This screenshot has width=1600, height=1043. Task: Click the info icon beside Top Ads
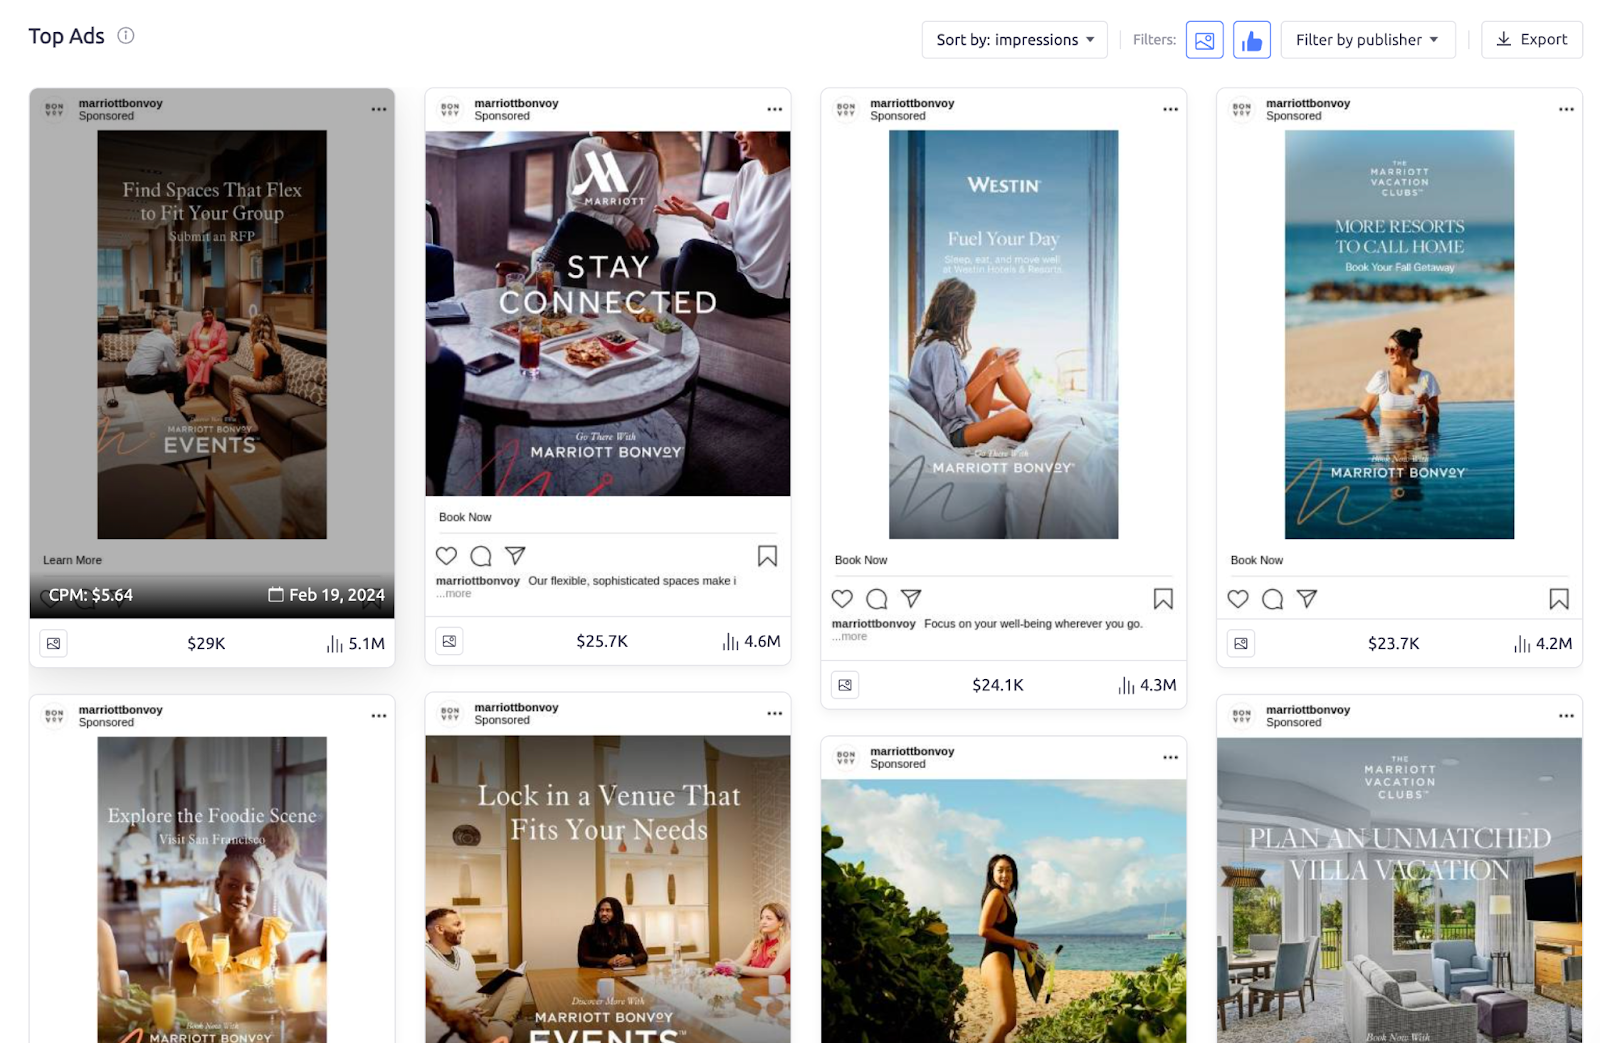pos(126,36)
